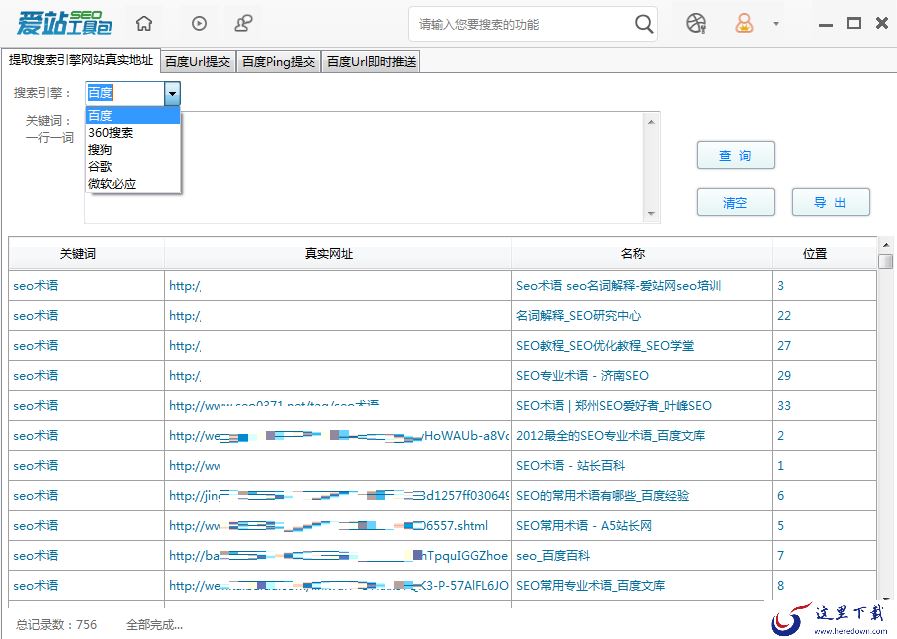Screen dimensions: 897x639
Task: Click the 爱站SEO工具包 logo
Action: tap(64, 23)
